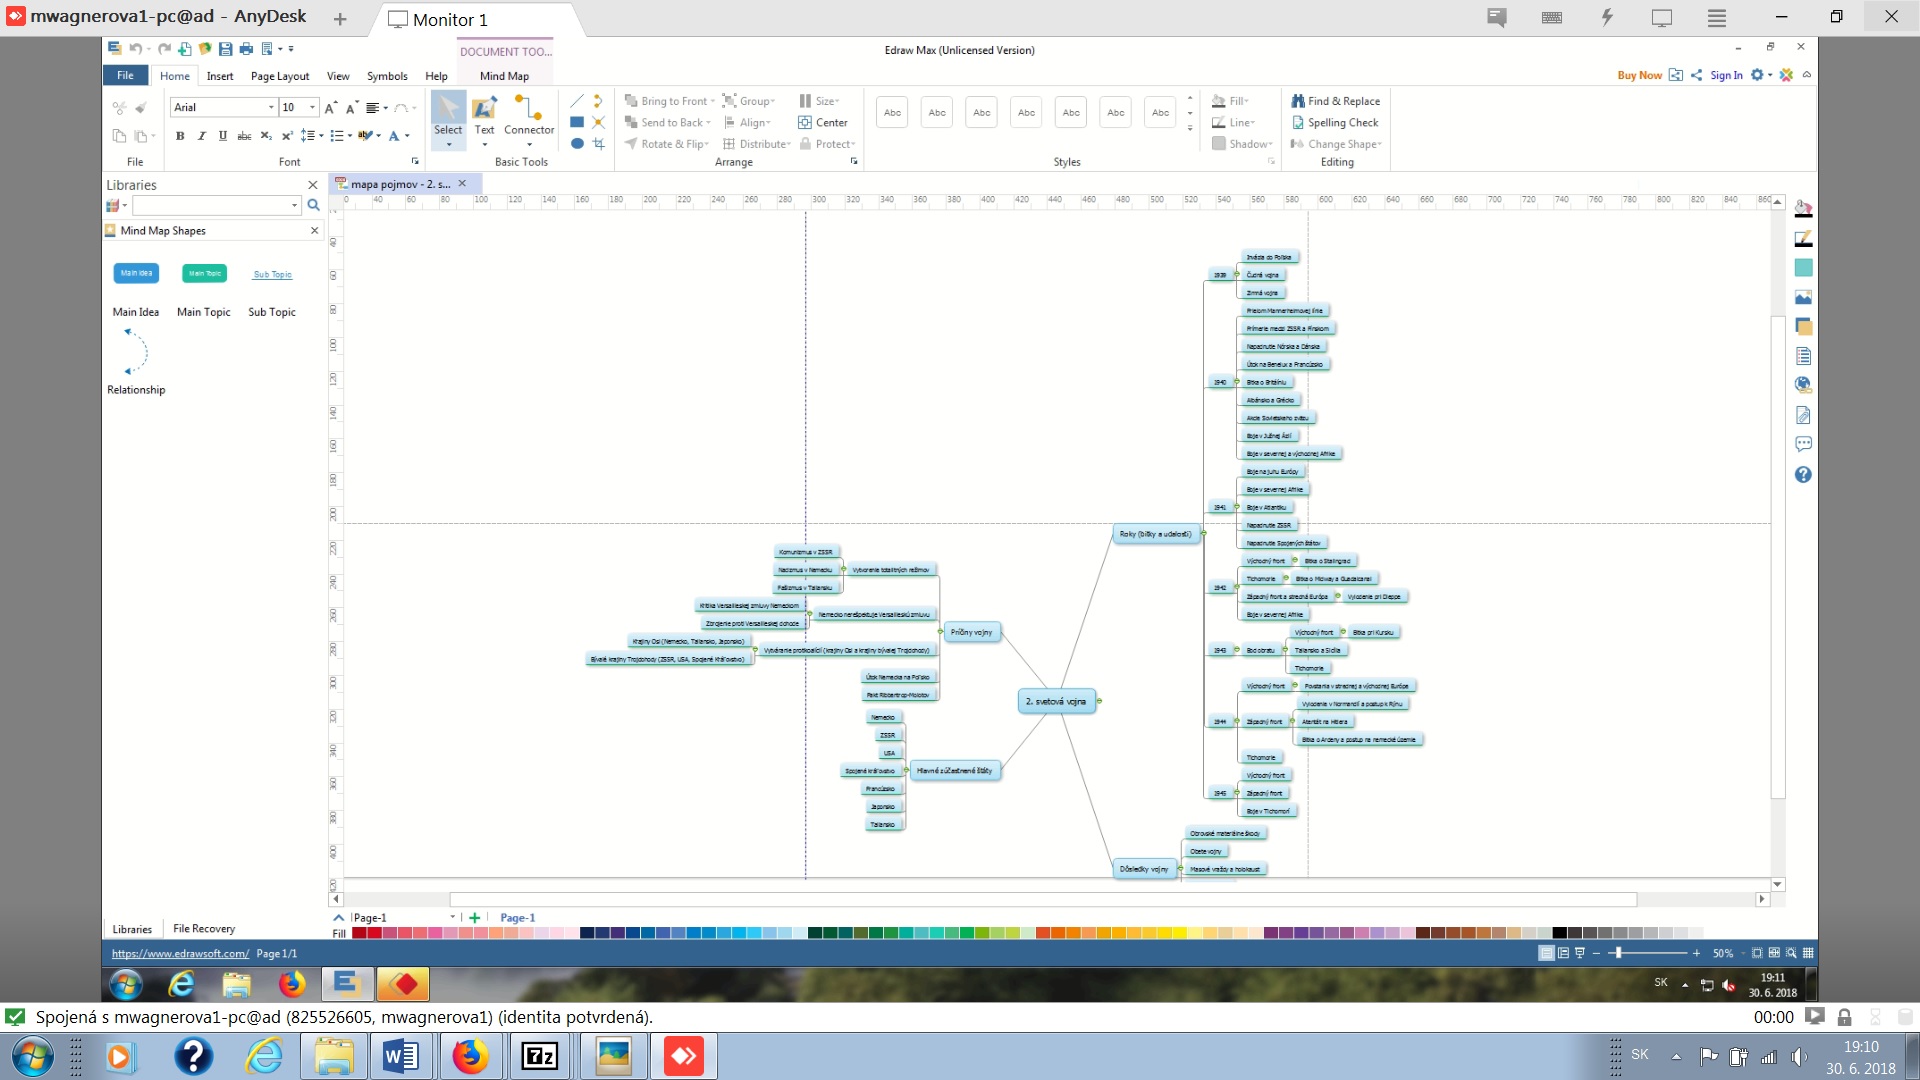This screenshot has width=1920, height=1080.
Task: Click fit-to-page icon in status bar
Action: pos(1757,953)
